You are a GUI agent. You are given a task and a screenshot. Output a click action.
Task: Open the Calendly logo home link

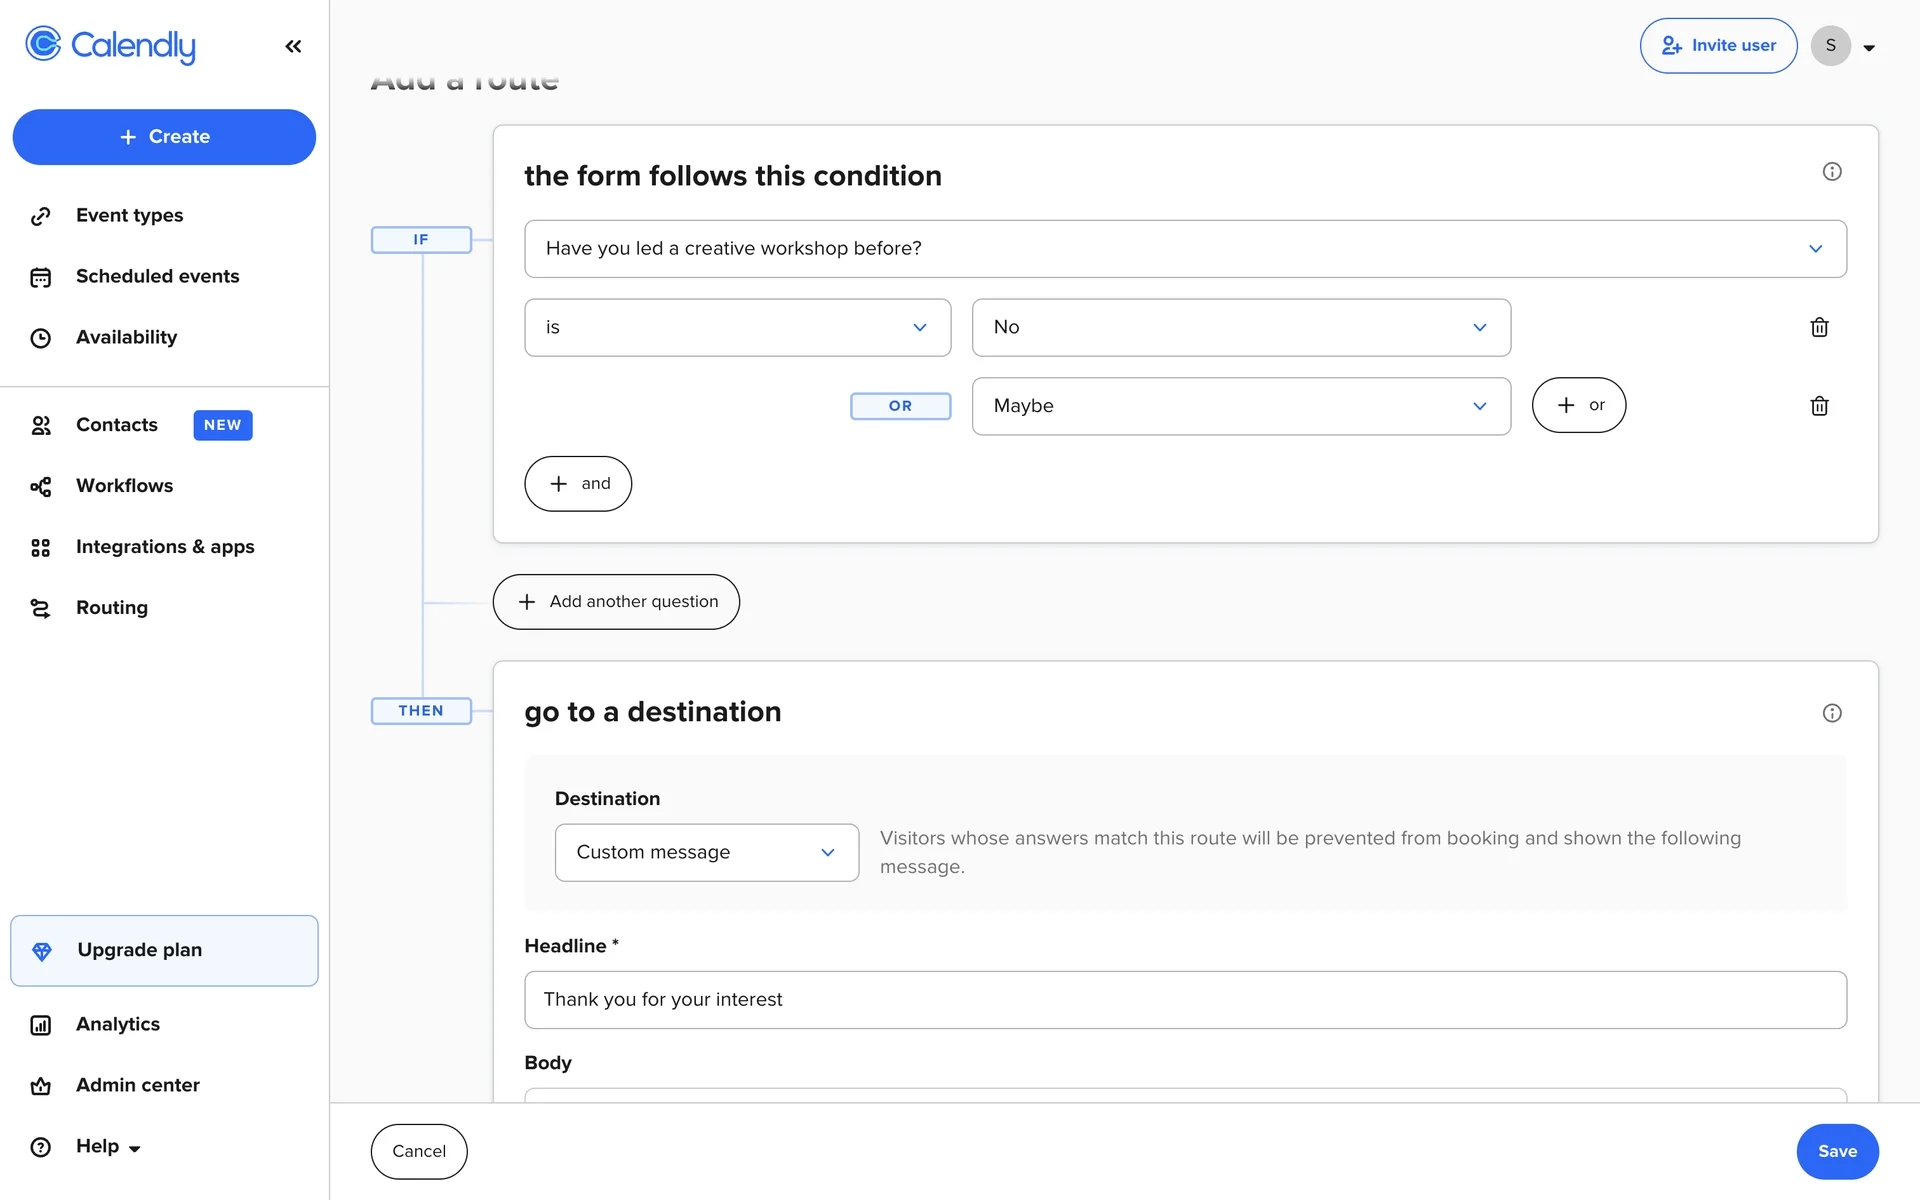point(111,45)
